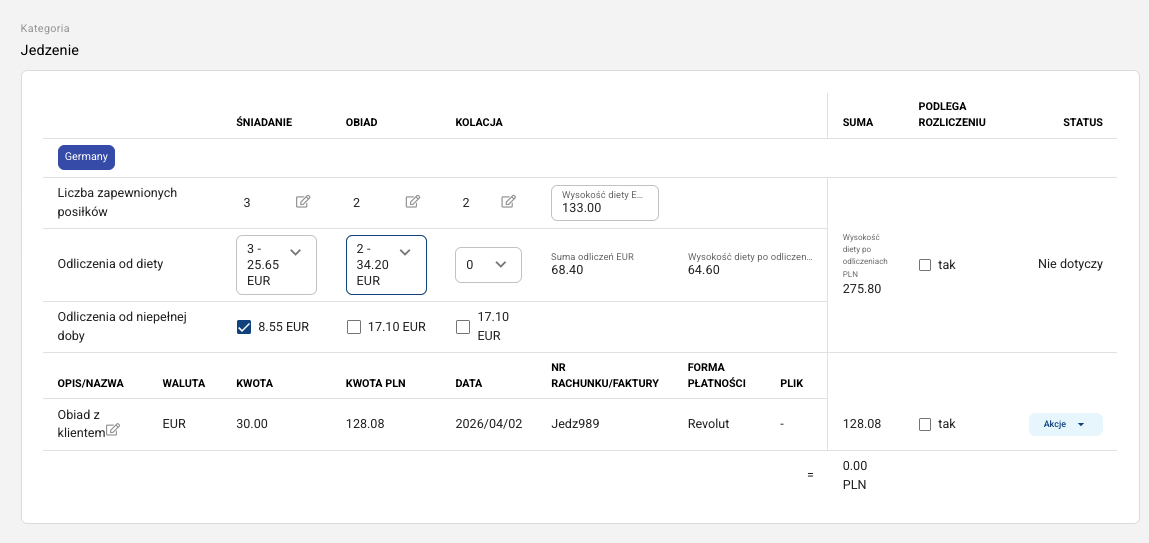Toggle the 8.55 EUR partial day deduction

coord(244,326)
